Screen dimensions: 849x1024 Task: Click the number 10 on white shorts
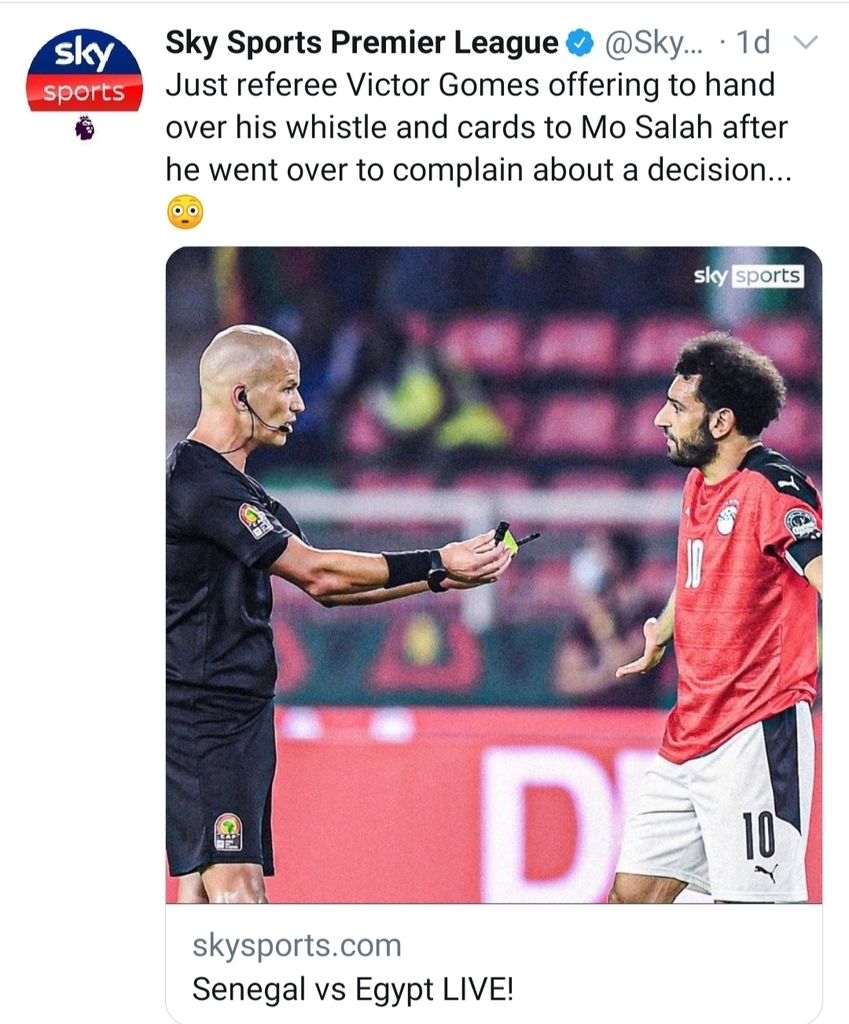[x=758, y=835]
